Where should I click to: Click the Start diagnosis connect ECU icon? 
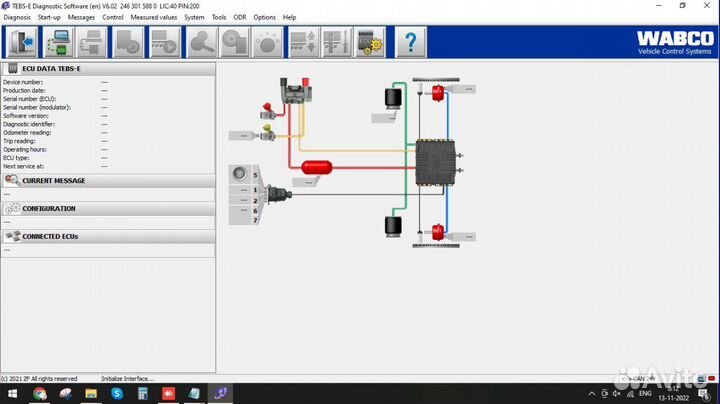click(58, 42)
